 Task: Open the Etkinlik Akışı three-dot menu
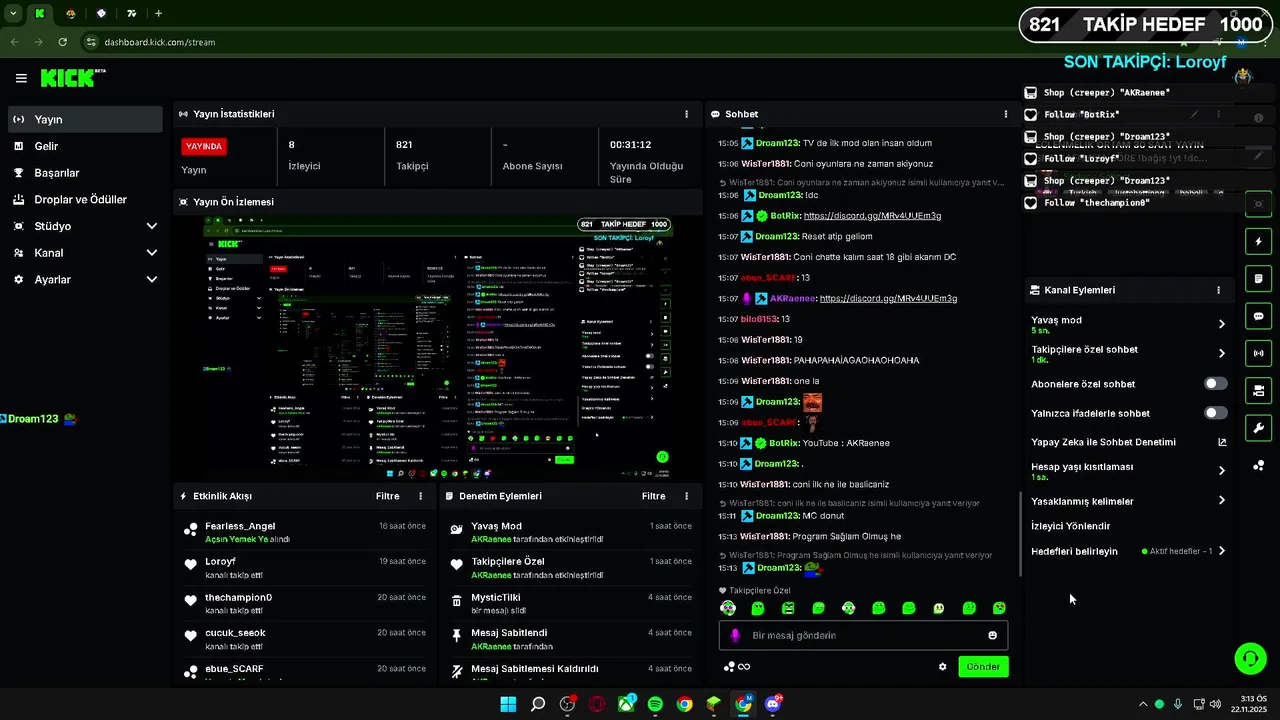point(420,496)
